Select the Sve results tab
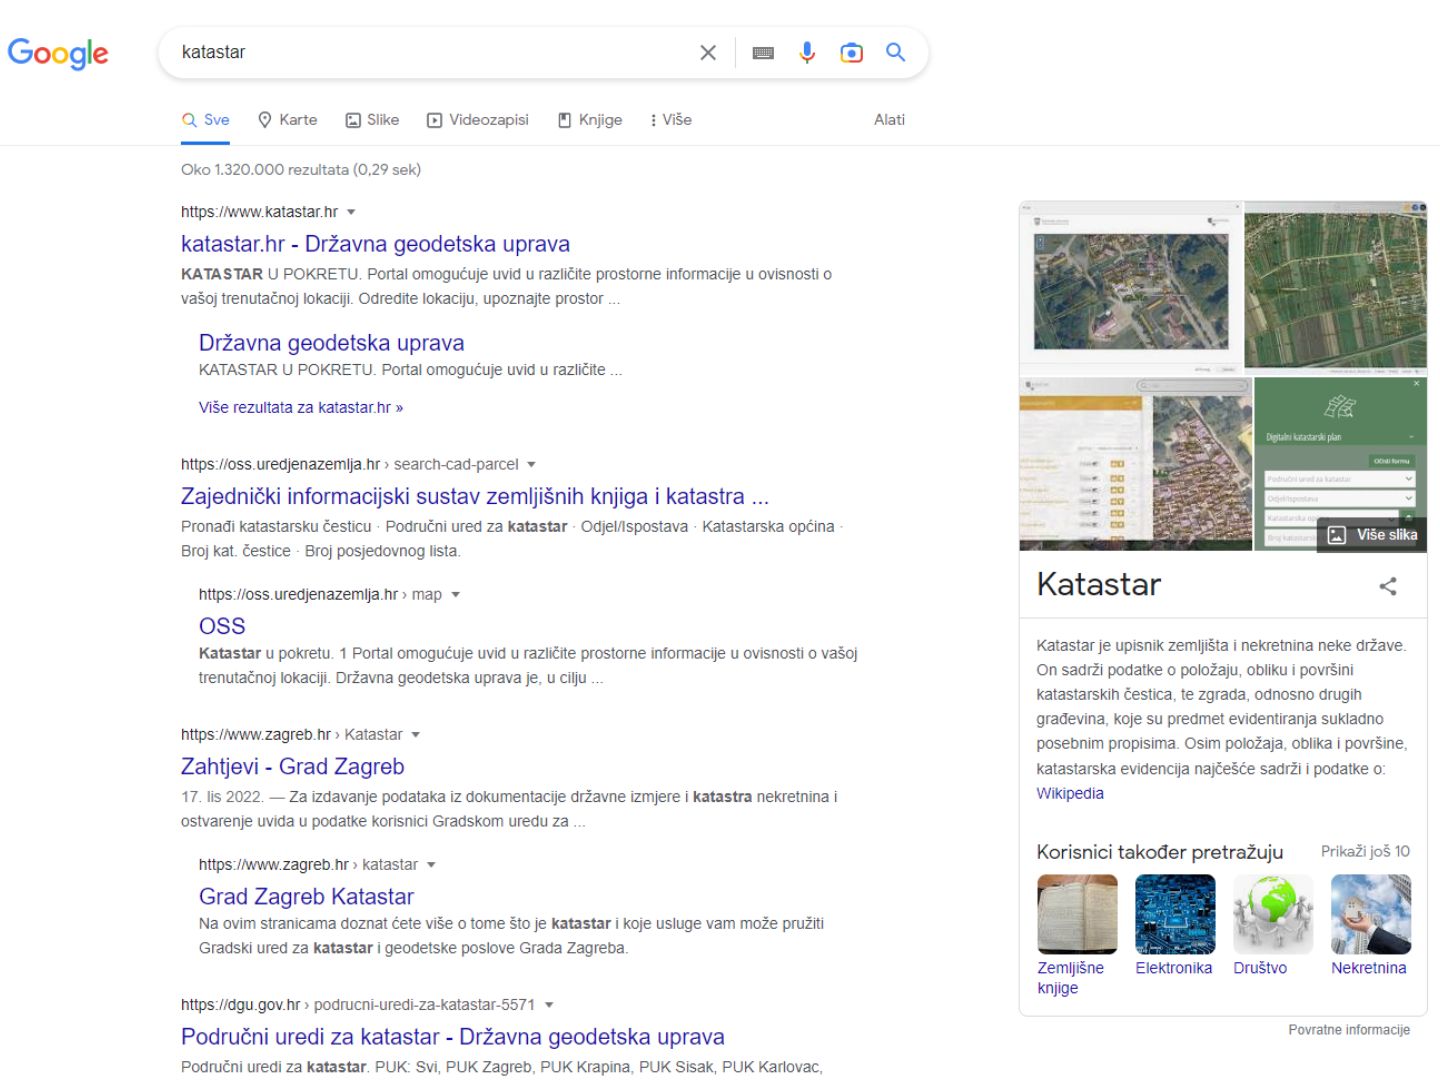Image resolution: width=1440 pixels, height=1080 pixels. pos(205,120)
